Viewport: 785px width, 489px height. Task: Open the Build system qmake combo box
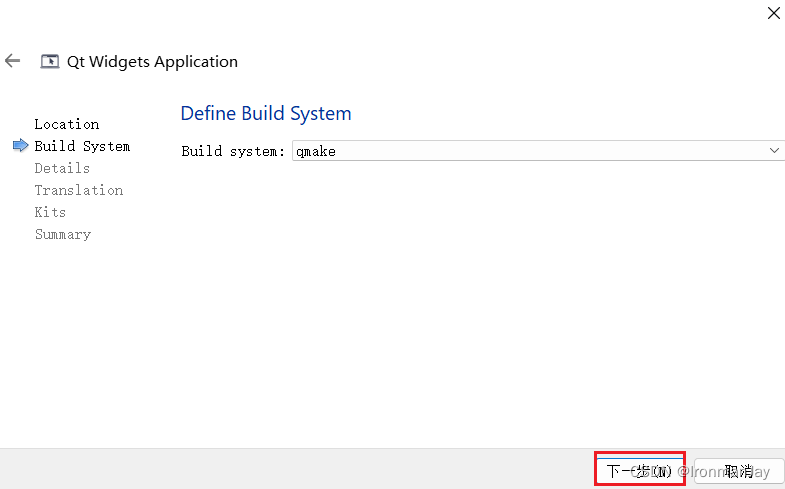[x=538, y=151]
